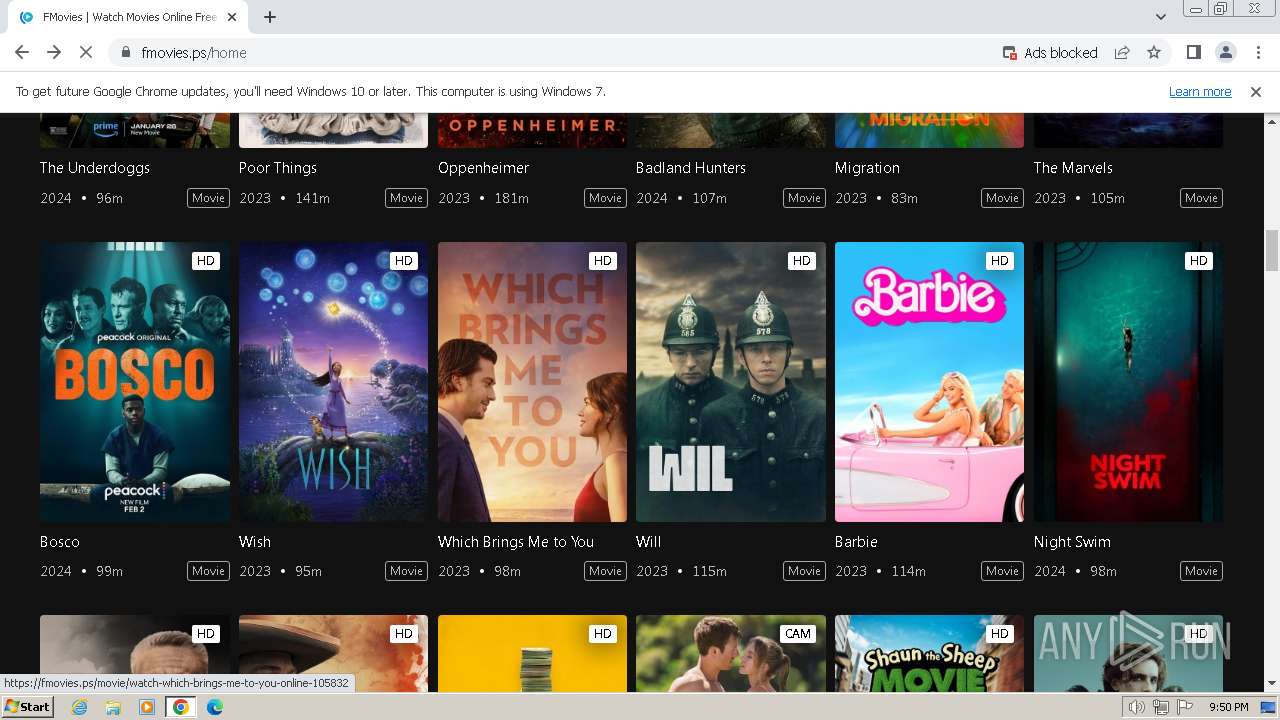Open the Night Swim title link
The image size is (1280, 720).
(1072, 542)
